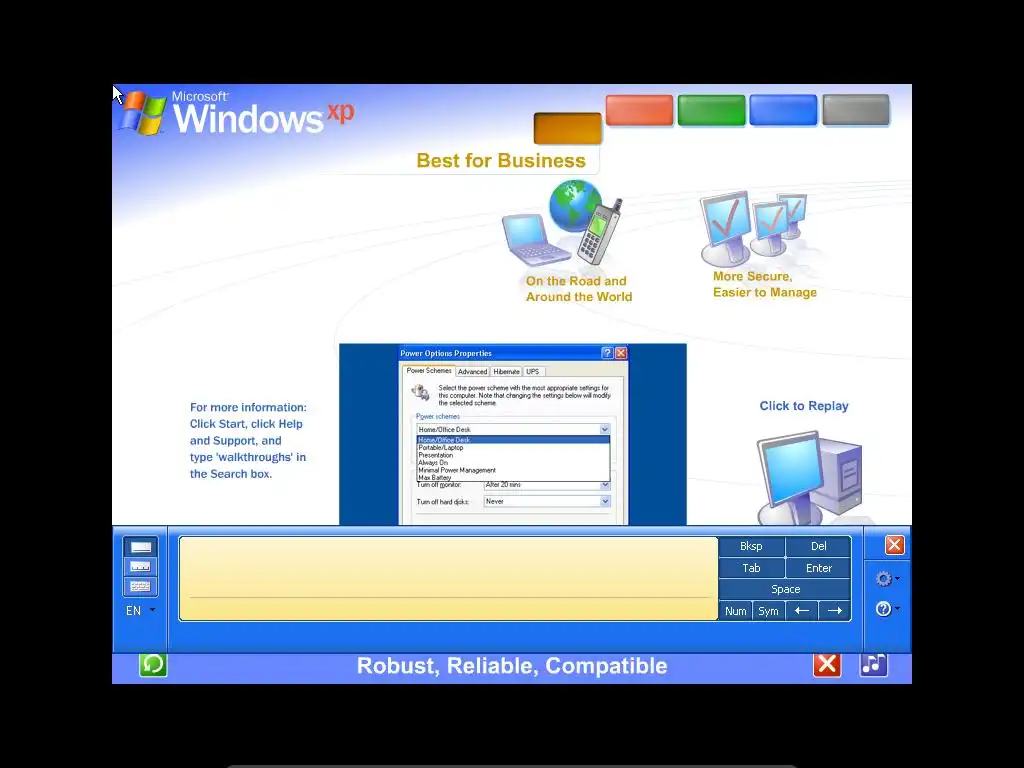
Task: Click the red tour section button
Action: (x=639, y=110)
